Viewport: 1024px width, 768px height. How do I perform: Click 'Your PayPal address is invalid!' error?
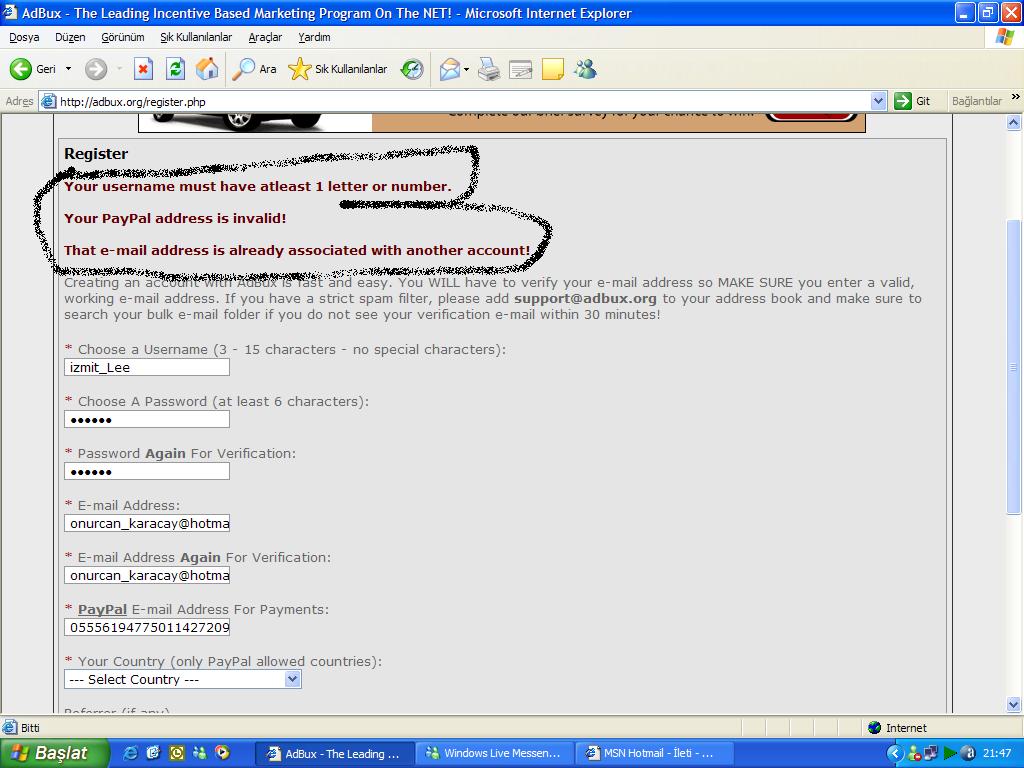pyautogui.click(x=175, y=218)
